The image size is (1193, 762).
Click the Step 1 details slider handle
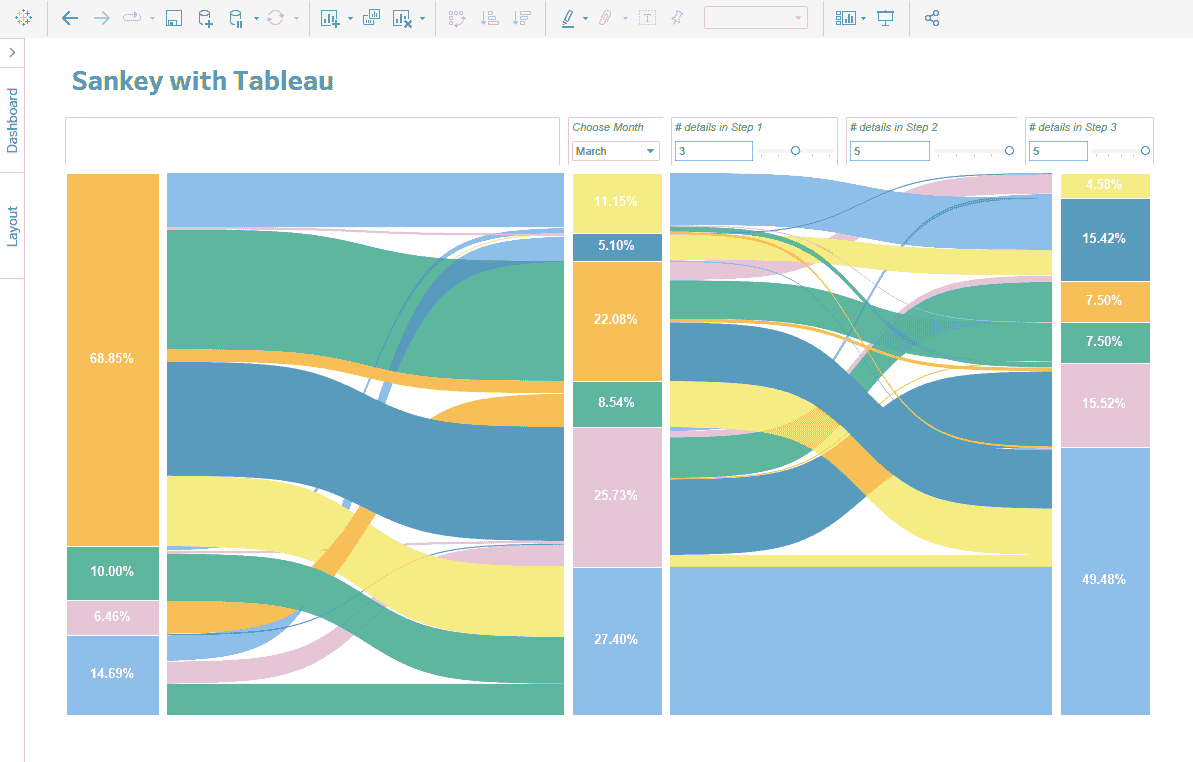(795, 151)
